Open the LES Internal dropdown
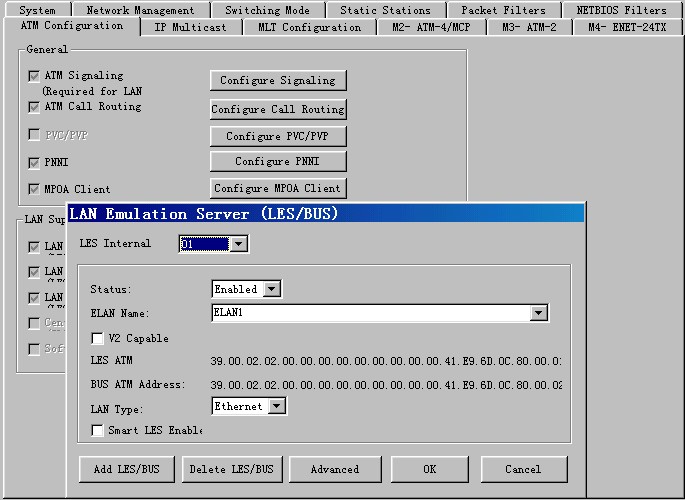Viewport: 685px width, 500px height. click(x=238, y=244)
